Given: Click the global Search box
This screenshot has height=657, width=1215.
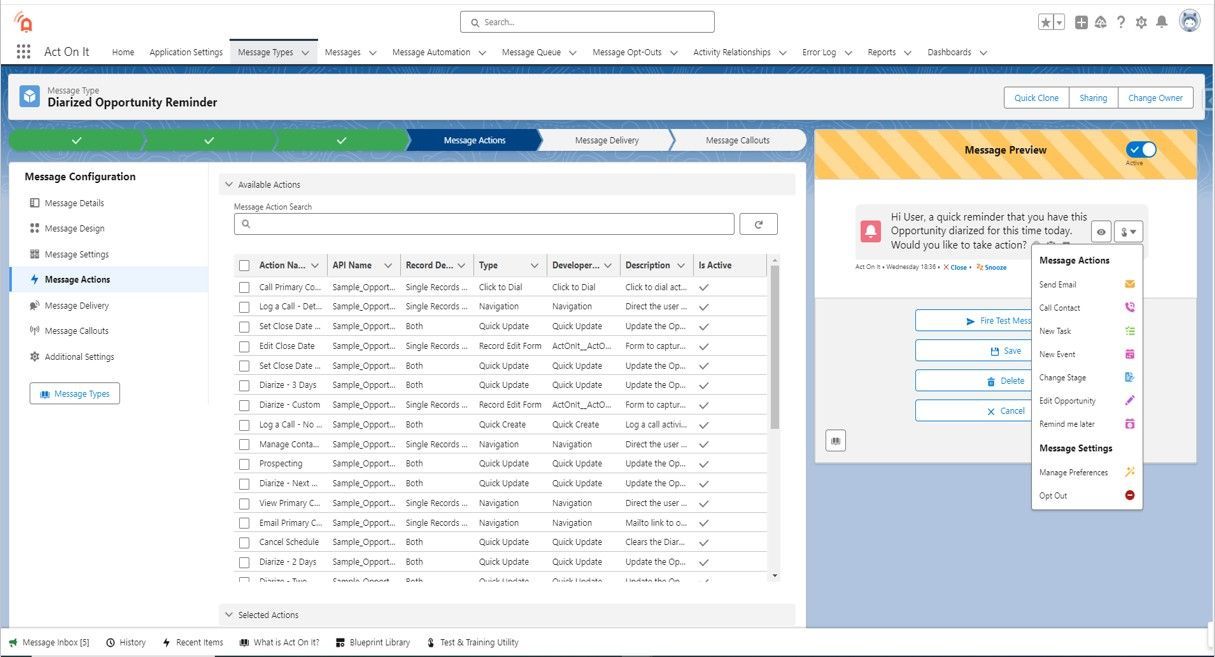Looking at the screenshot, I should point(587,22).
